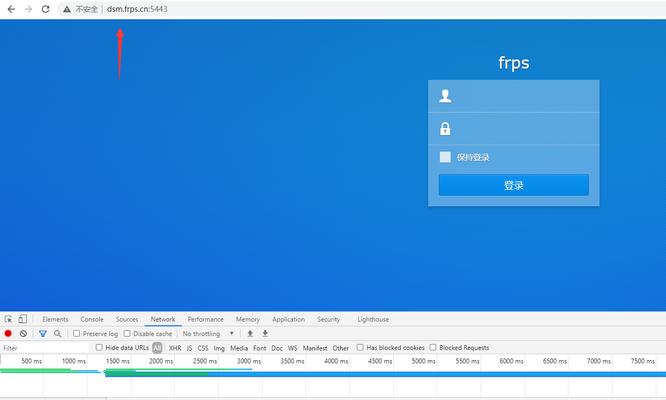Enable the Disable cache checkbox

(127, 334)
